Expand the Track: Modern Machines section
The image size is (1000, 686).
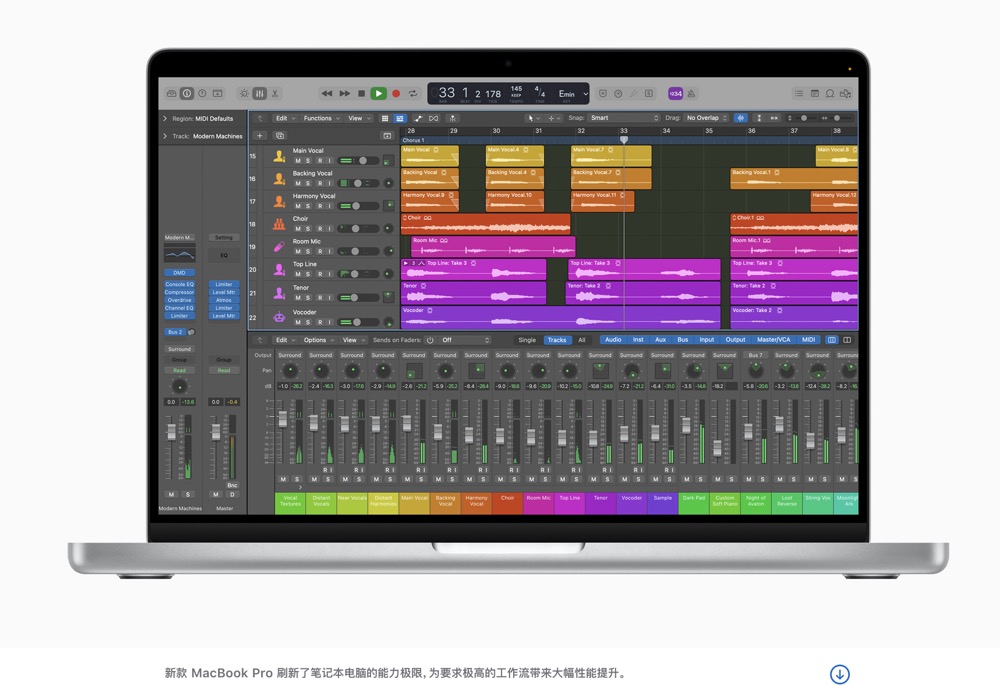(165, 136)
